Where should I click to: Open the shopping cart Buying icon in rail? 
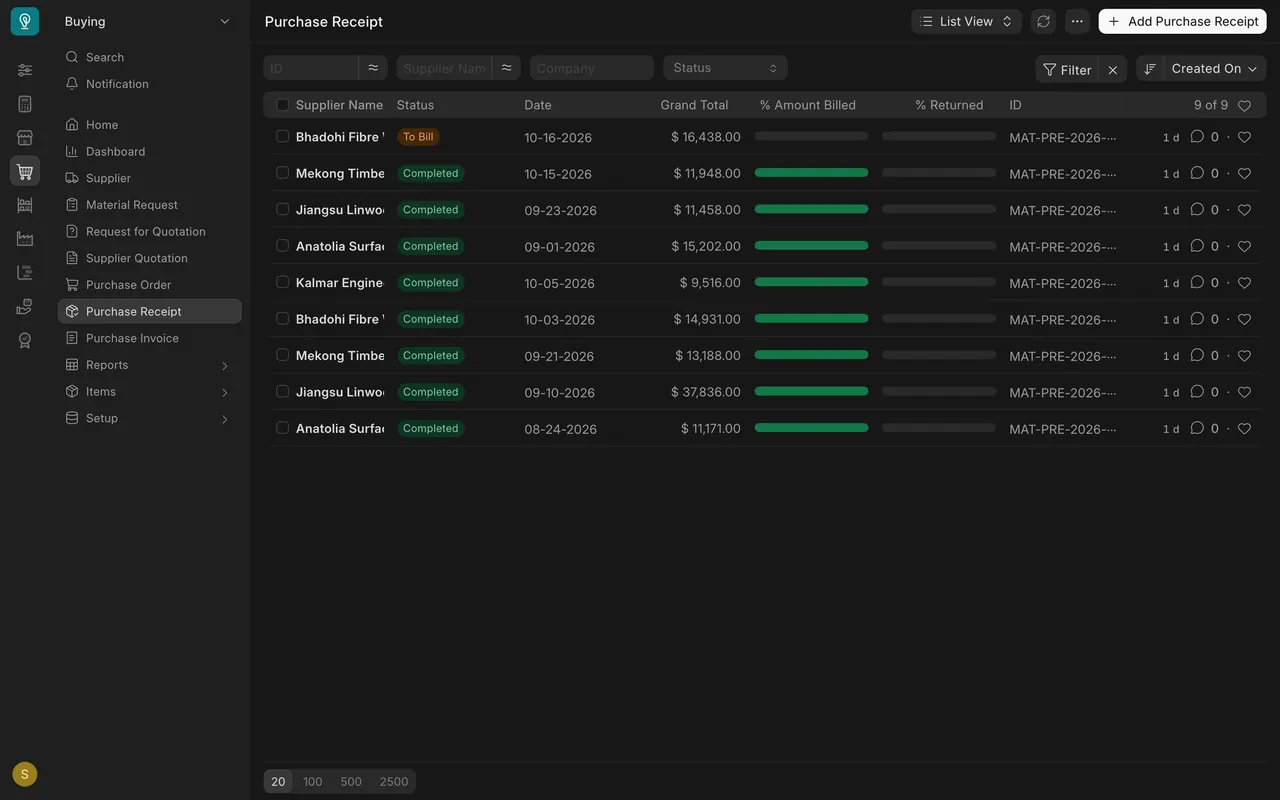click(x=25, y=171)
